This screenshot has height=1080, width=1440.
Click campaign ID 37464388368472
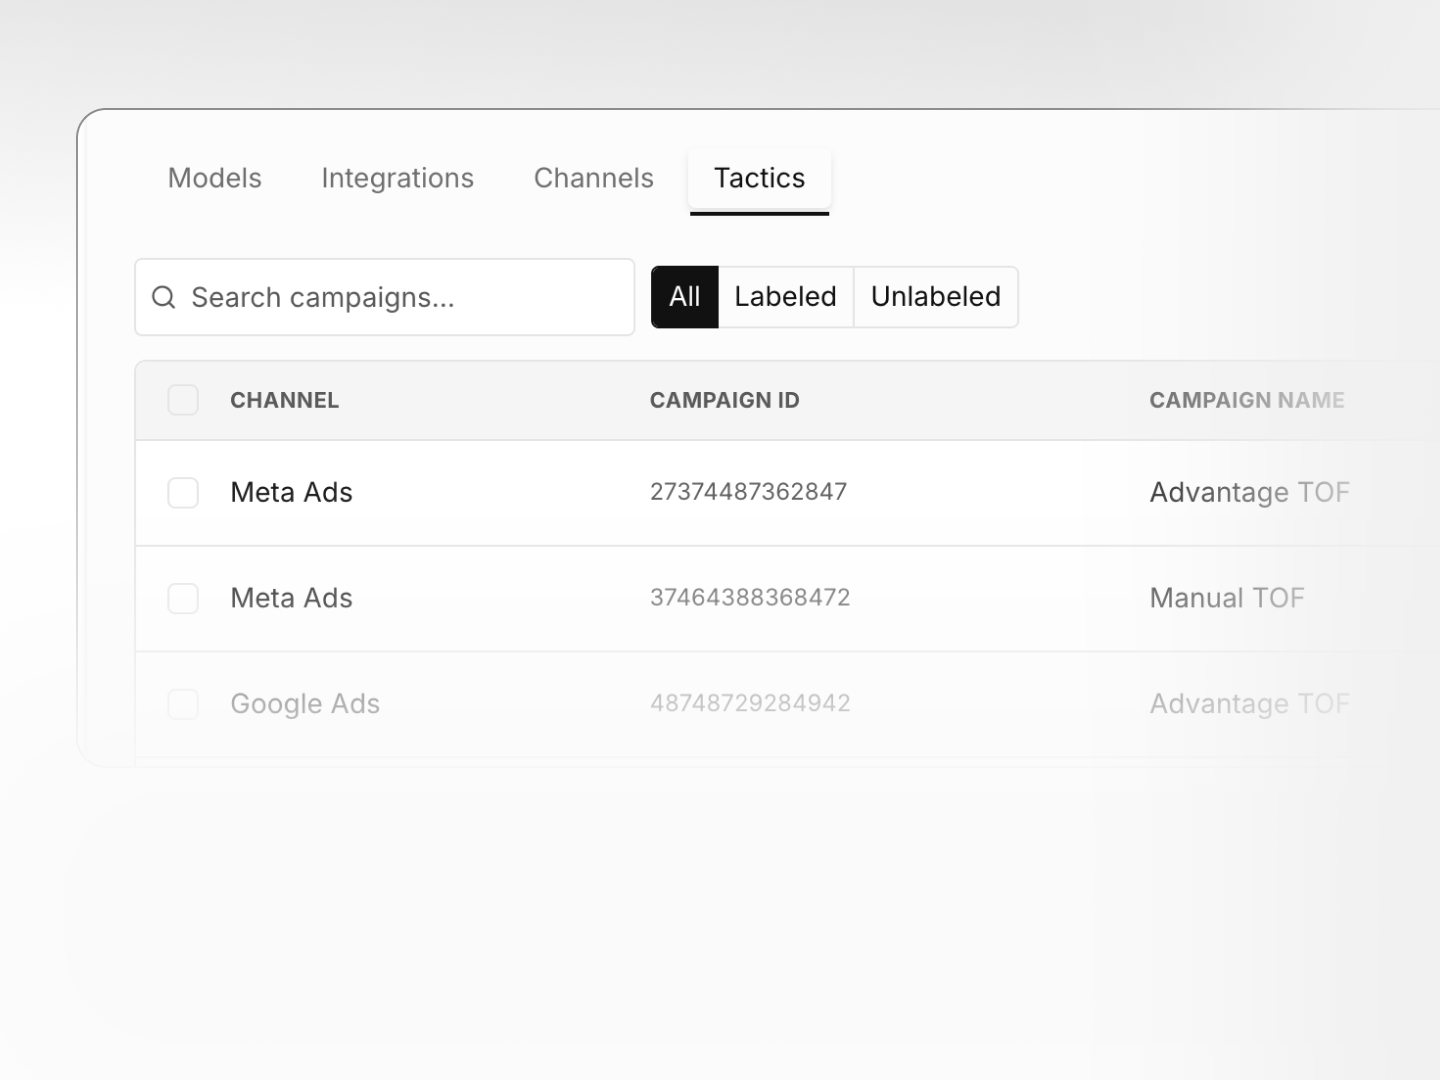(x=750, y=598)
